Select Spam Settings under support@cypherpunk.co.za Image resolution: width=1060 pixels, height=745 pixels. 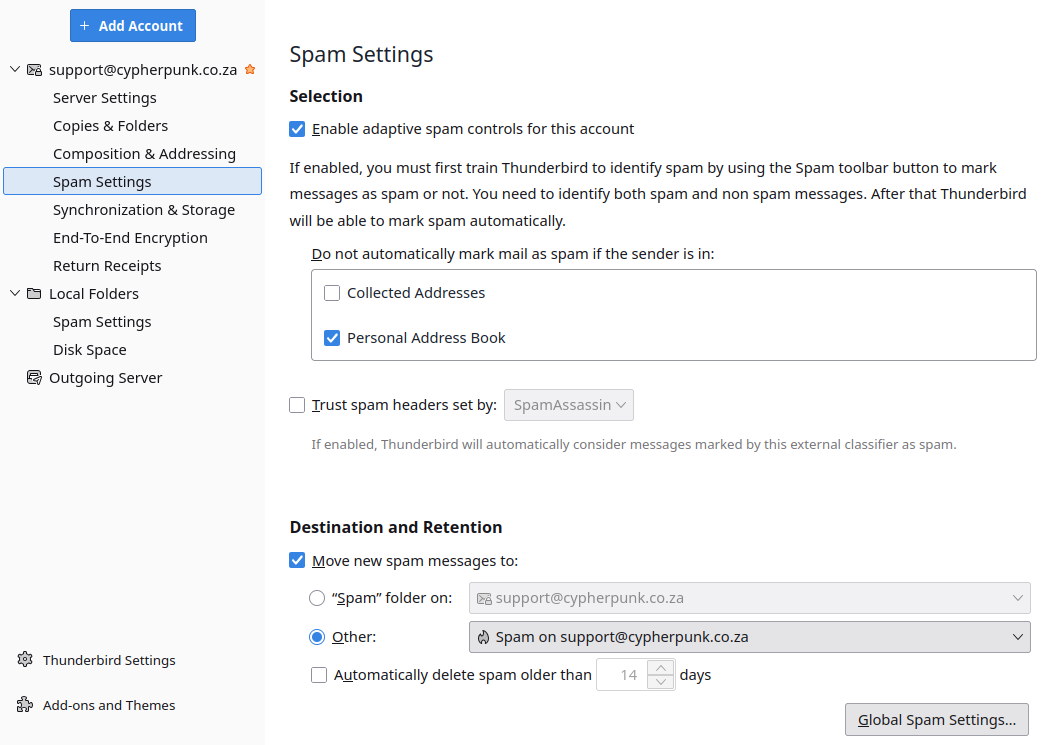132,181
